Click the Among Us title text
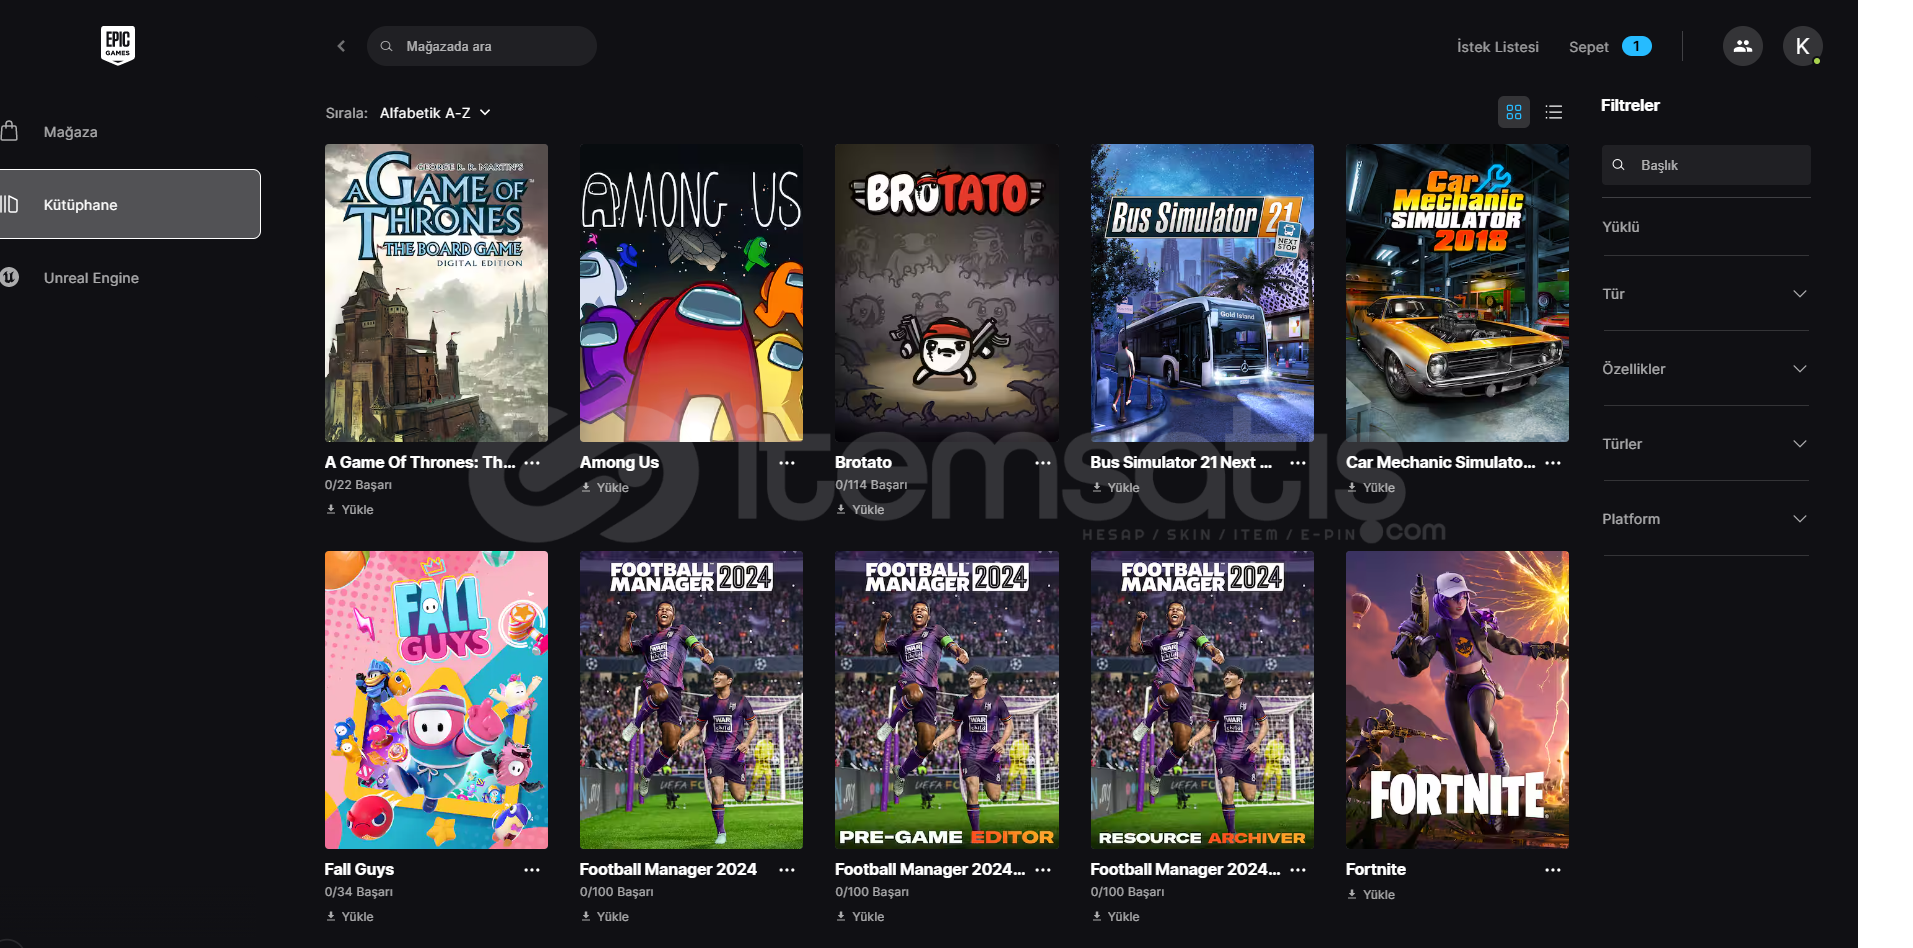Image resolution: width=1913 pixels, height=948 pixels. [619, 463]
